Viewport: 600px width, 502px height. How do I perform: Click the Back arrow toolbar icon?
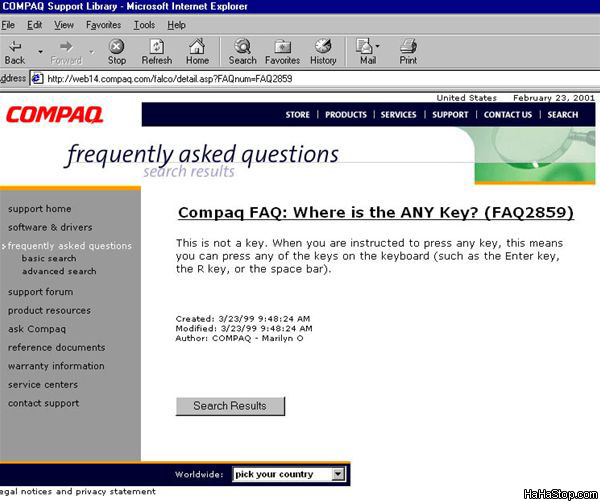tap(15, 46)
